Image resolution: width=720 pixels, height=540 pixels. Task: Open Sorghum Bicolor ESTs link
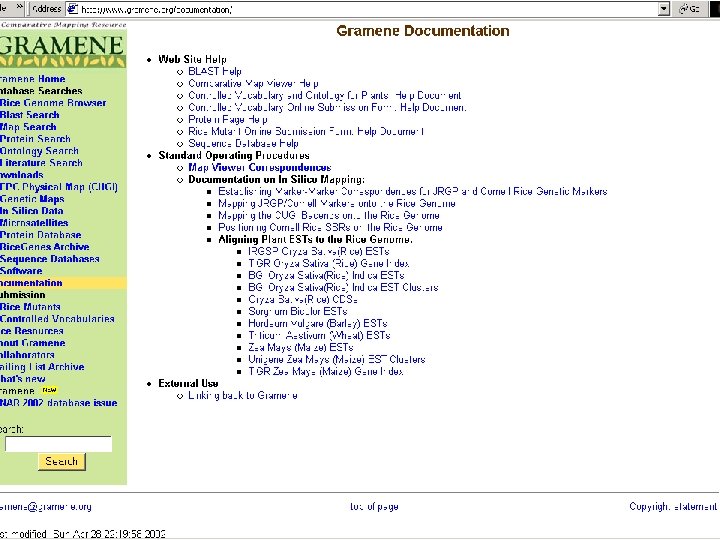298,311
